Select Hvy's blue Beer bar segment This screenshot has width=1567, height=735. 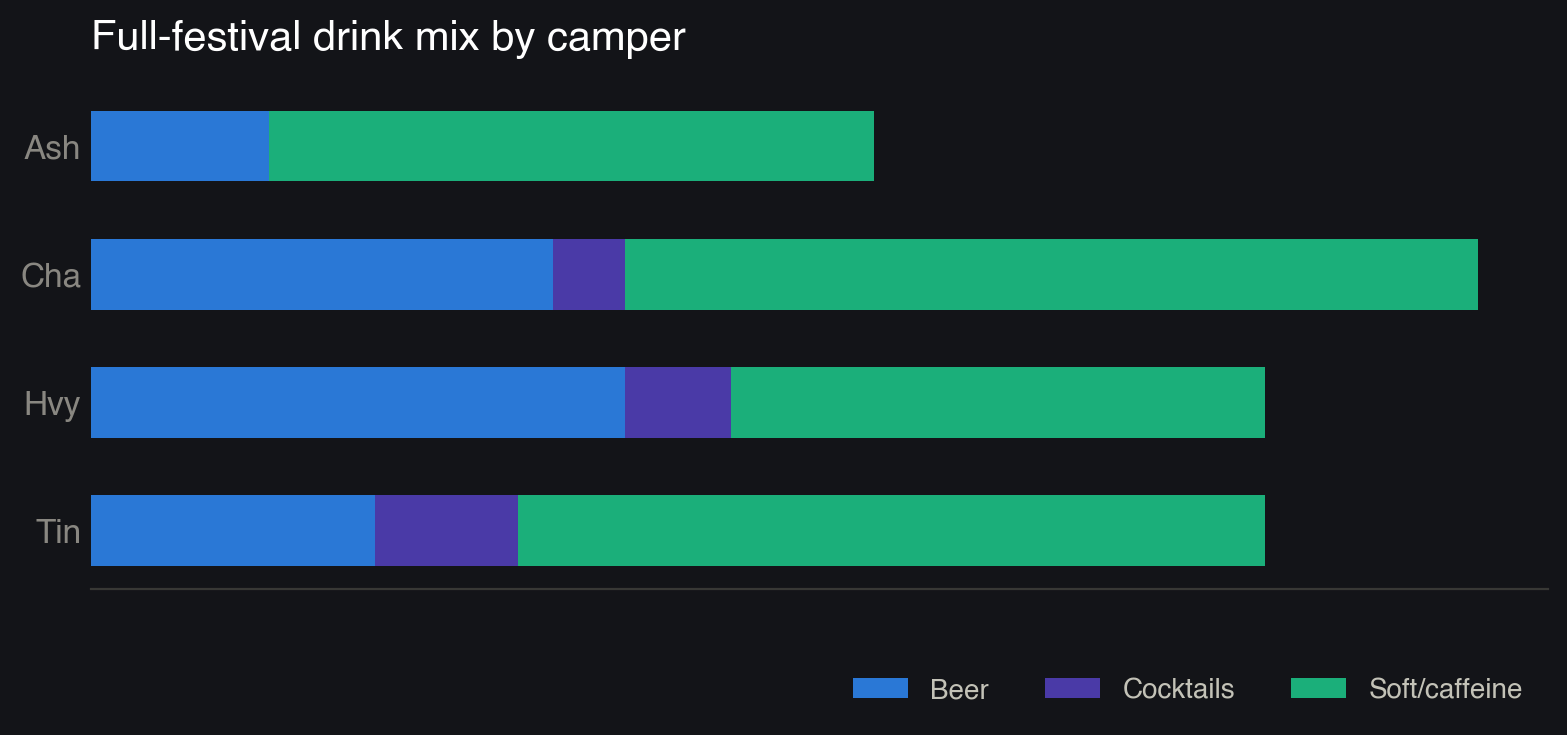(358, 402)
